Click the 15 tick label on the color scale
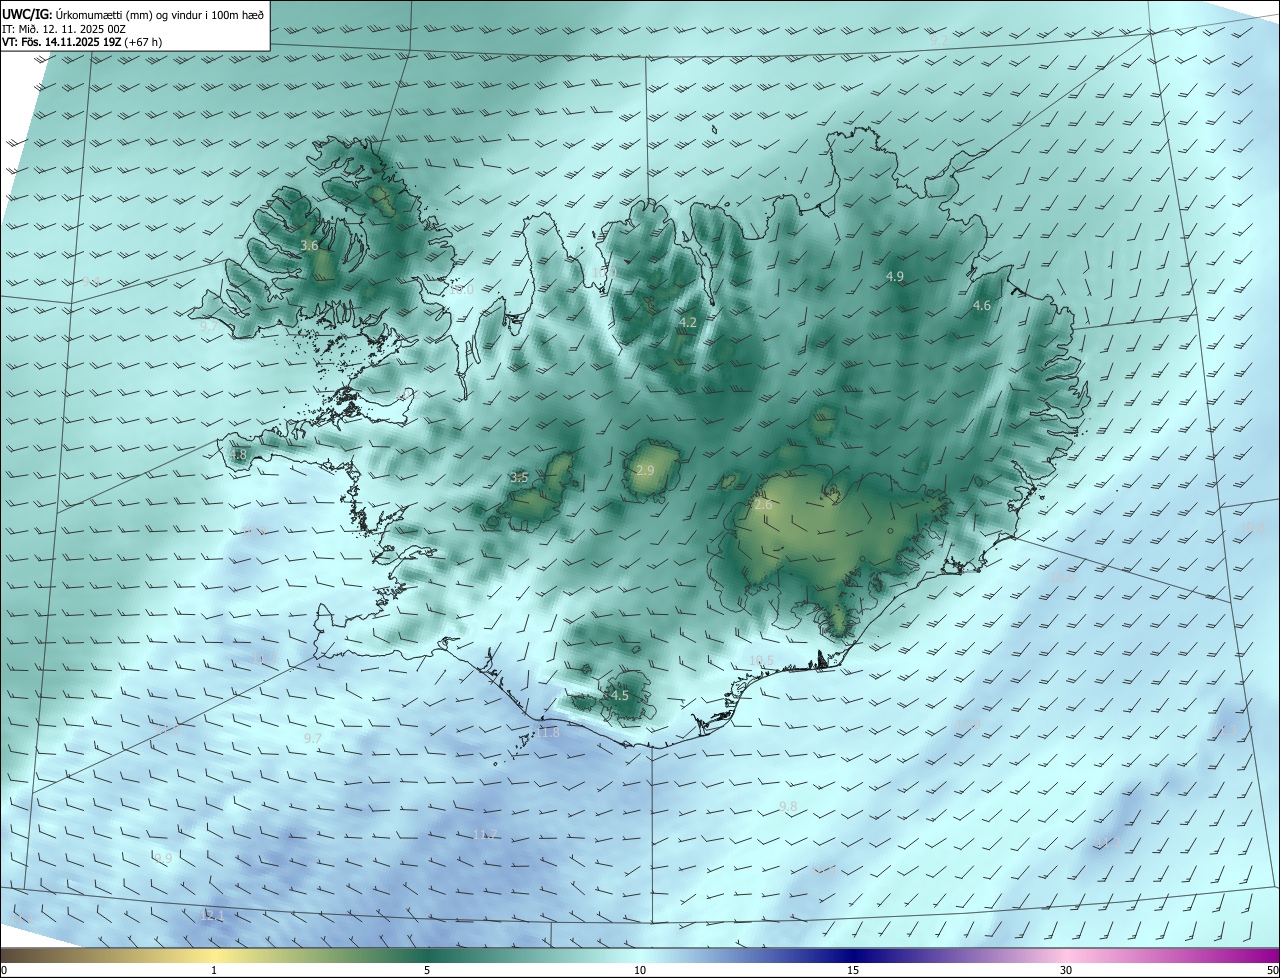The width and height of the screenshot is (1280, 978). 853,970
